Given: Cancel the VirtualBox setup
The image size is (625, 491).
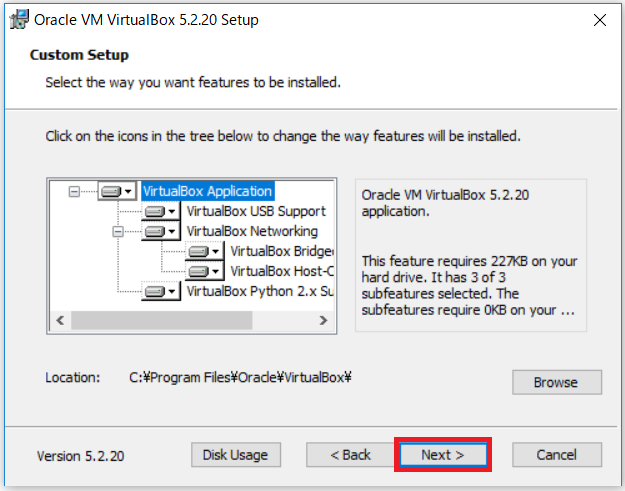Looking at the screenshot, I should [556, 454].
